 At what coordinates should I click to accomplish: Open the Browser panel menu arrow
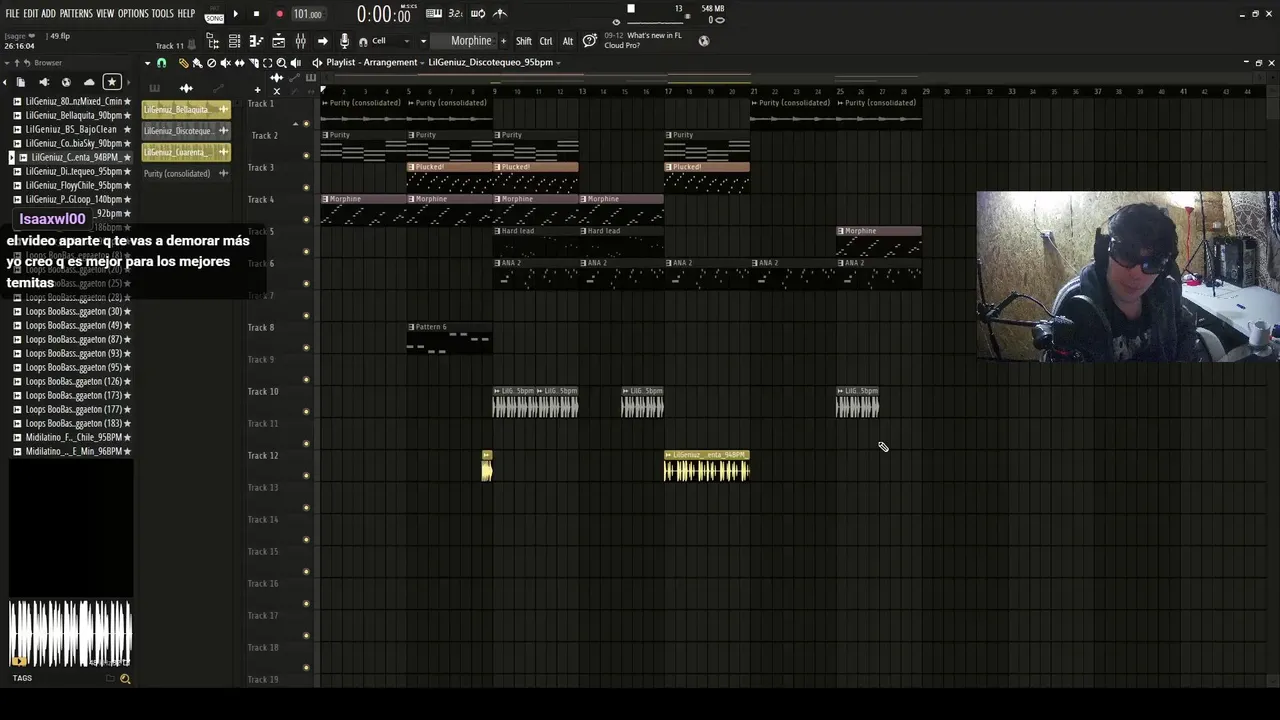tap(6, 63)
